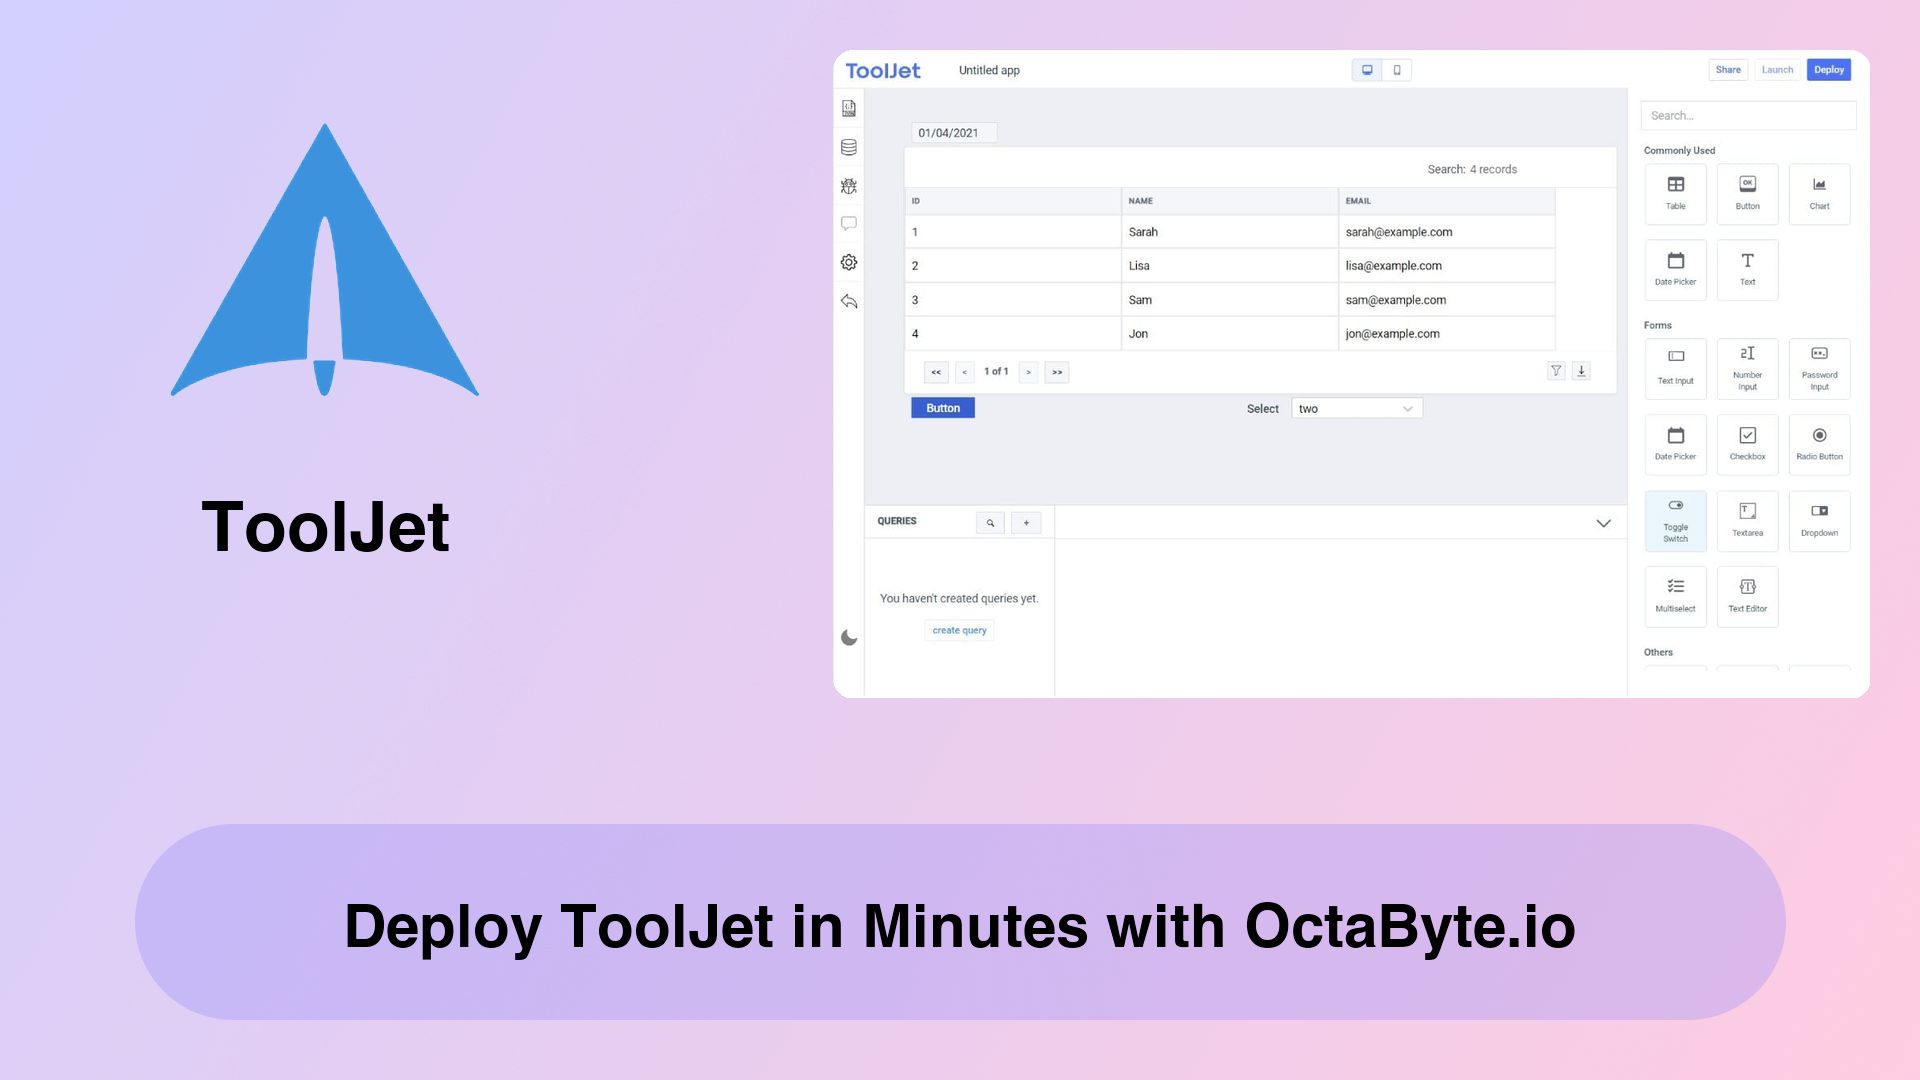Image resolution: width=1920 pixels, height=1080 pixels.
Task: Click the Search components input field
Action: pos(1747,115)
